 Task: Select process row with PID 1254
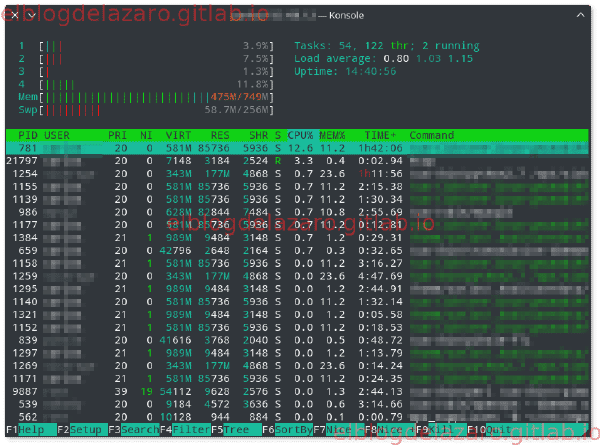coord(297,174)
